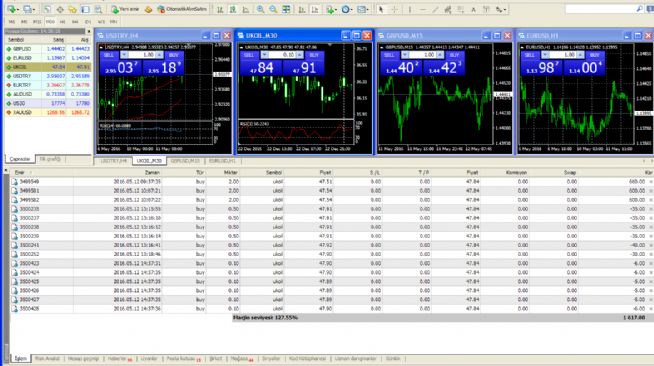Toggle the Data Window crosshair-circle icon
The image size is (654, 366).
60,9
